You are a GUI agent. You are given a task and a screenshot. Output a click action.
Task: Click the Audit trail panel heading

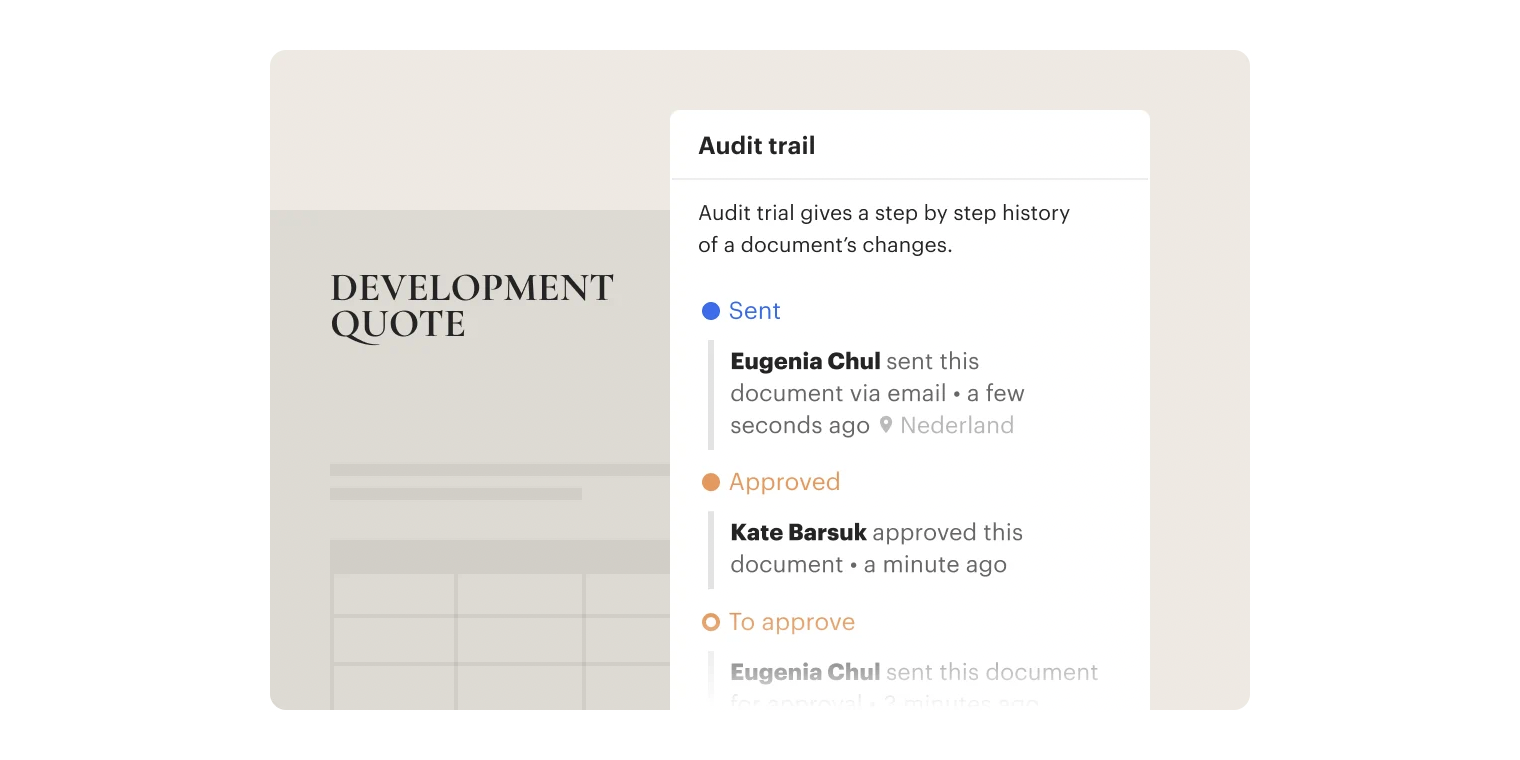click(x=757, y=146)
